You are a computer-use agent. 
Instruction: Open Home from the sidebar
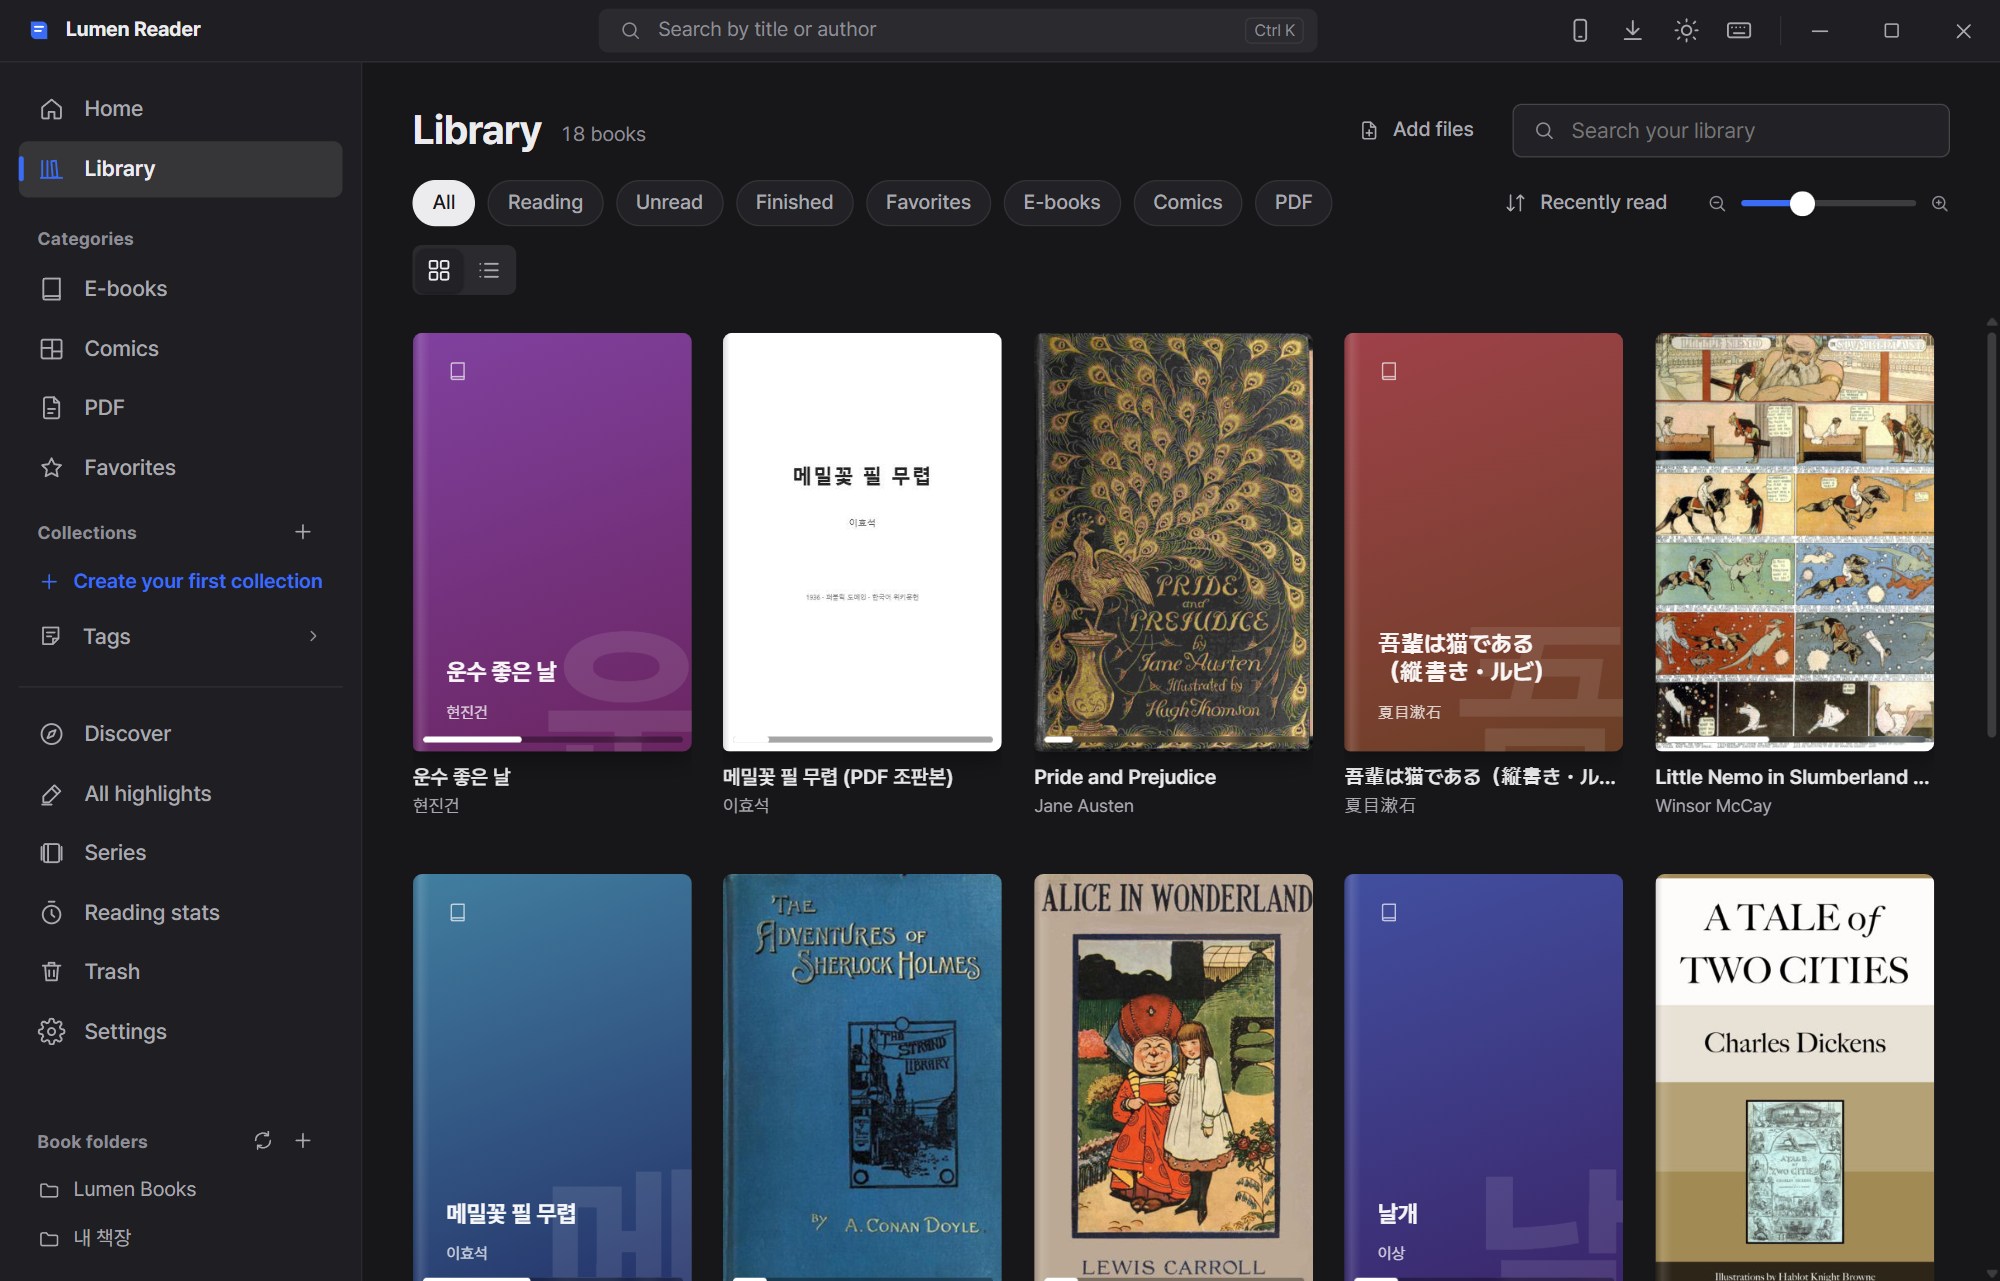[180, 109]
